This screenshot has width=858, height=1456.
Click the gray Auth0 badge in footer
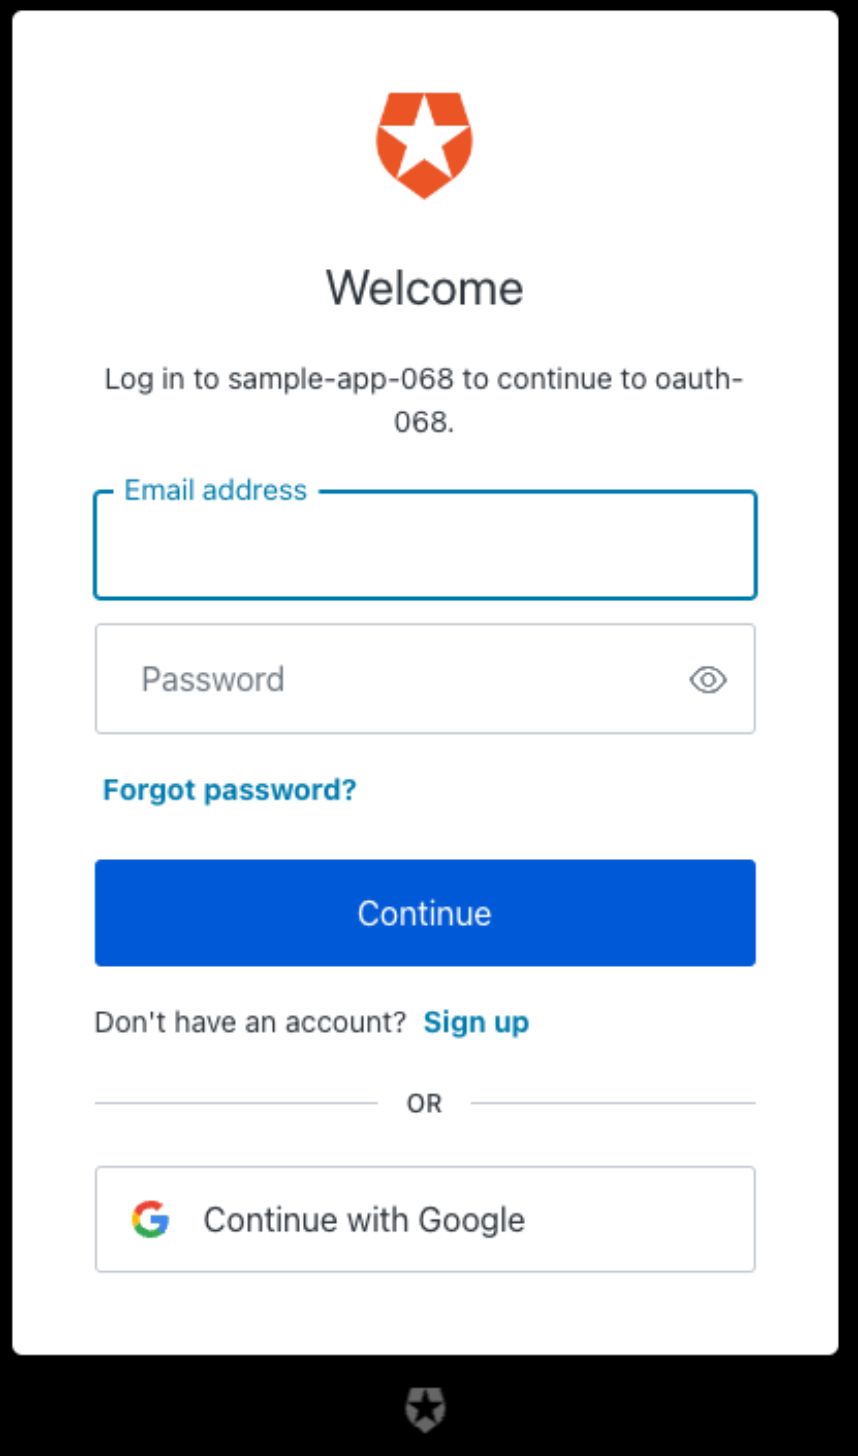point(425,1410)
